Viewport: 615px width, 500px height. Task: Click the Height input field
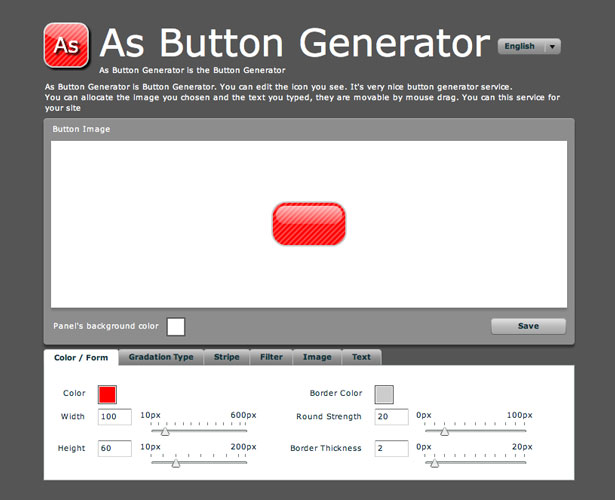115,448
